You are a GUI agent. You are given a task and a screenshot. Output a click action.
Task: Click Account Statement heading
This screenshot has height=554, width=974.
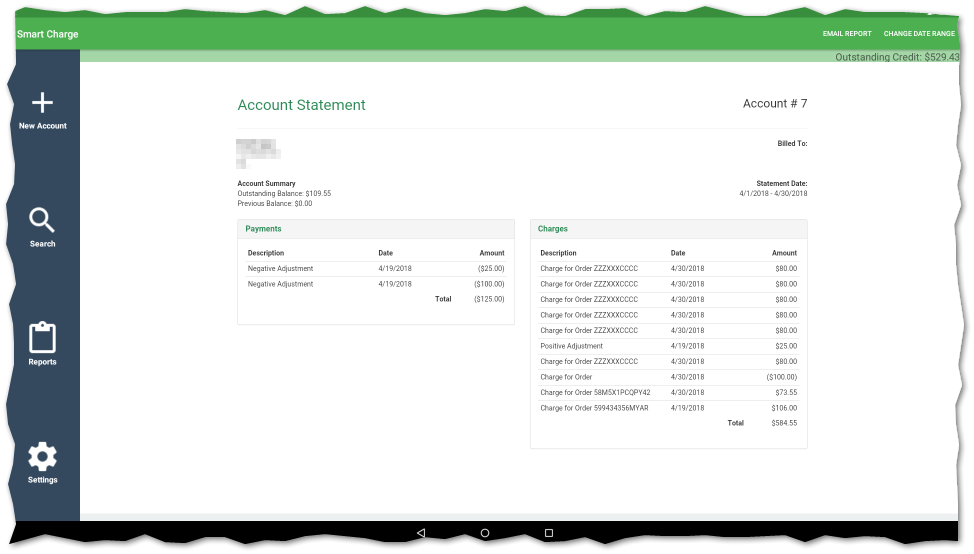[301, 105]
